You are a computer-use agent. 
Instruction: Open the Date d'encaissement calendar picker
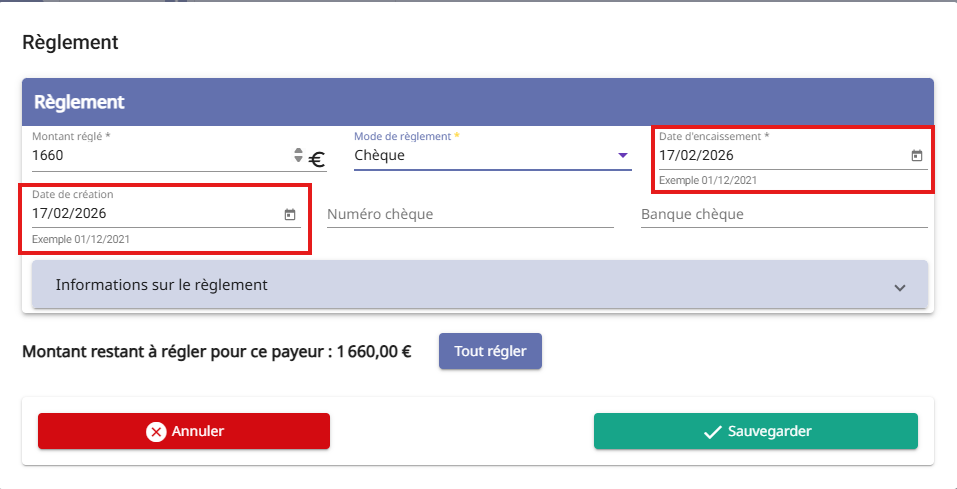click(x=916, y=156)
